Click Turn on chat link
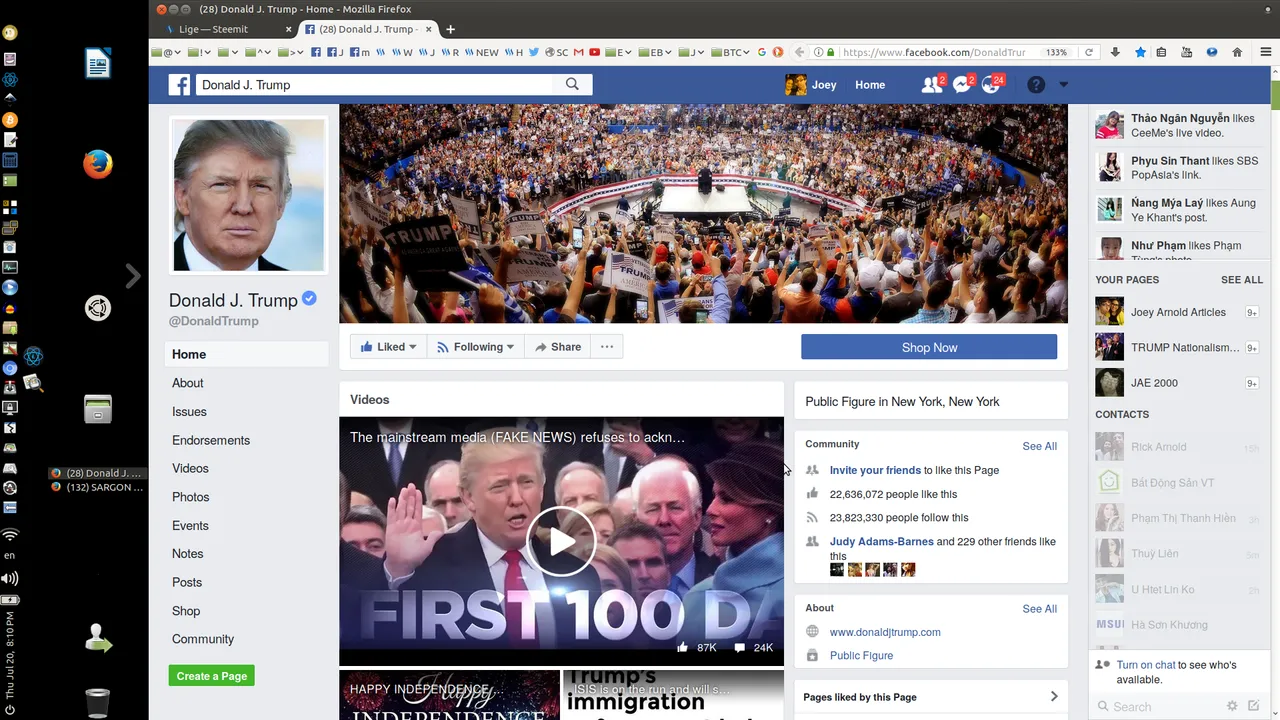 [x=1146, y=665]
